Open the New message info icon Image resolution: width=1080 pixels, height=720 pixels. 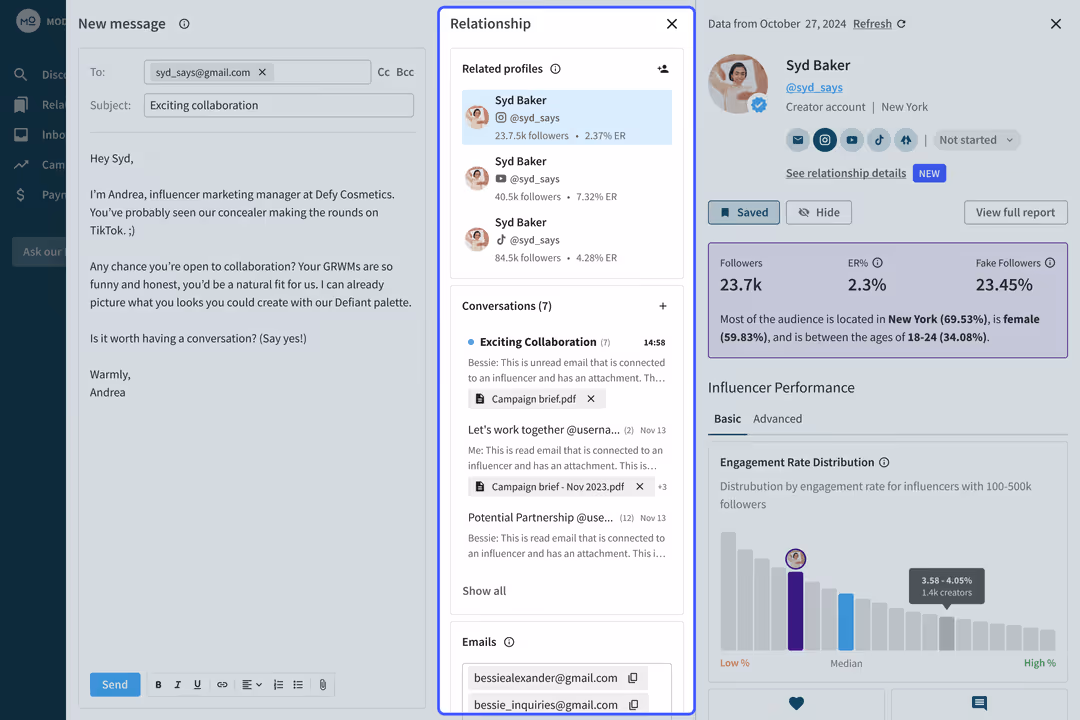[184, 24]
